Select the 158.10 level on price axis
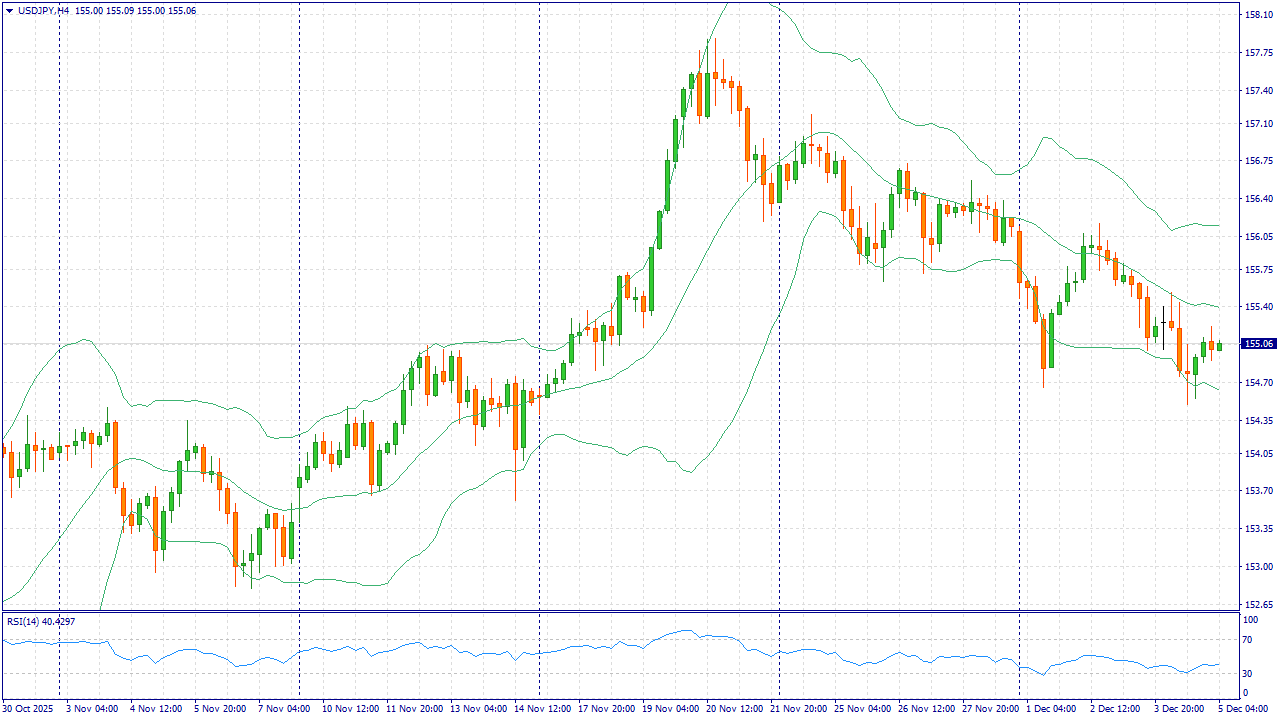 1257,15
